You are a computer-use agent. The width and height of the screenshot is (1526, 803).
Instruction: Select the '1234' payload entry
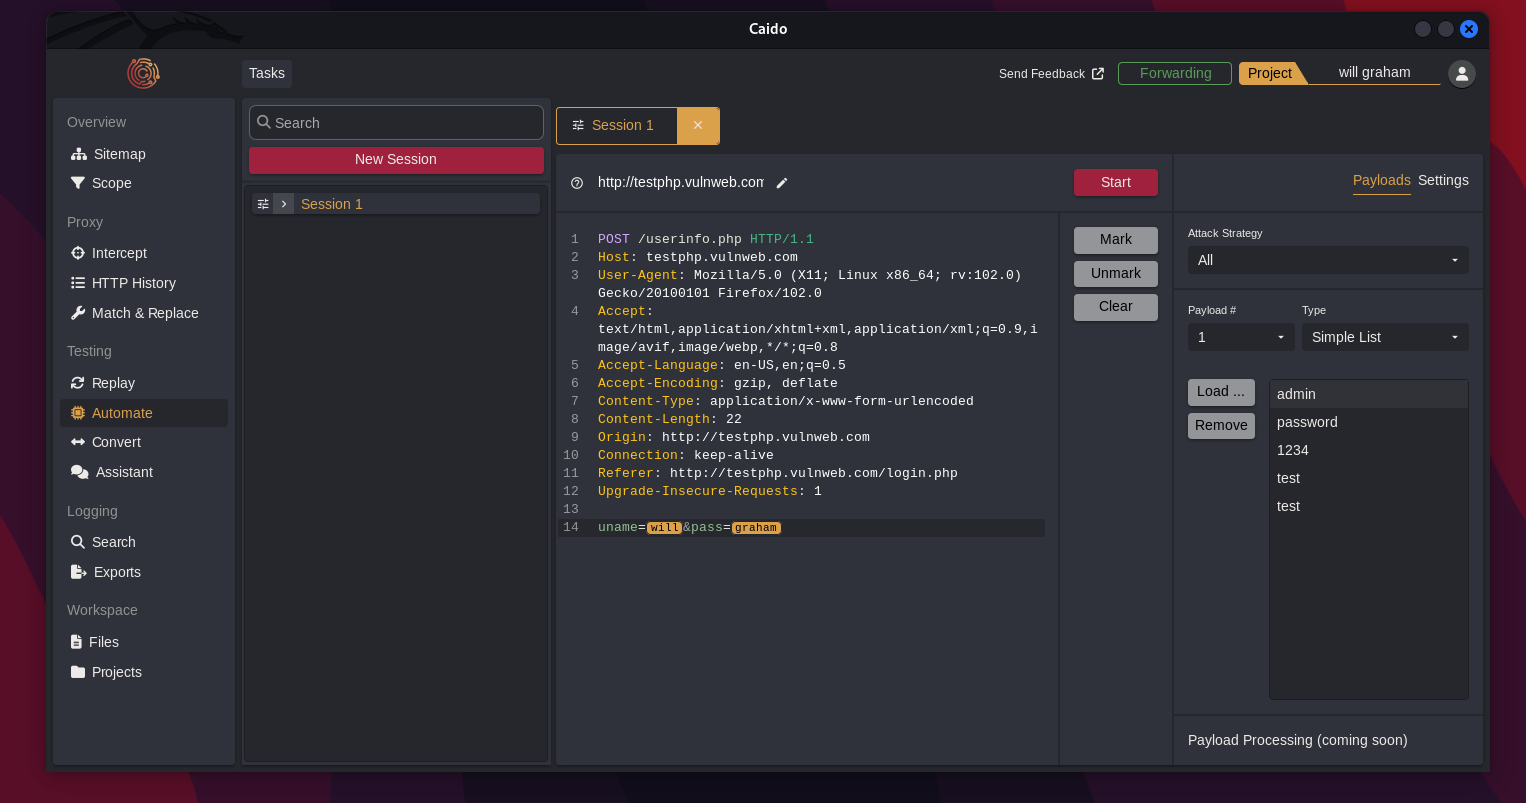1369,450
